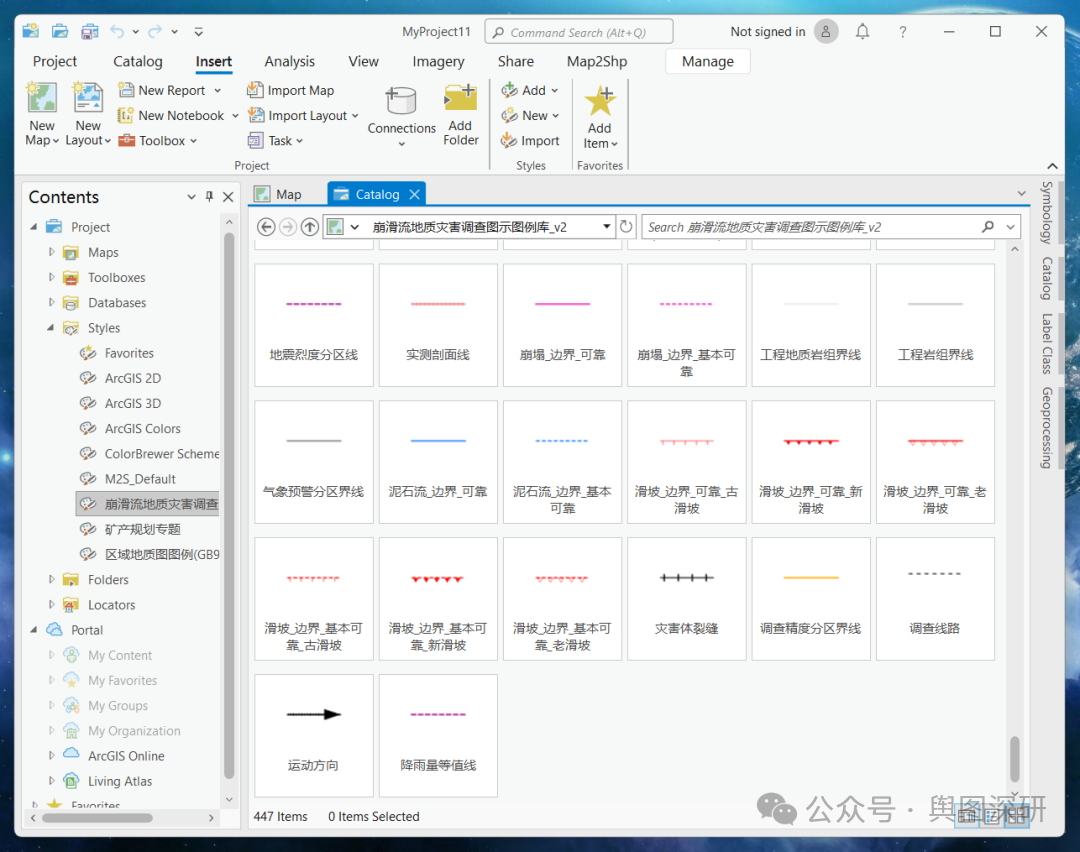Click the notifications bell icon
This screenshot has width=1080, height=852.
point(862,32)
